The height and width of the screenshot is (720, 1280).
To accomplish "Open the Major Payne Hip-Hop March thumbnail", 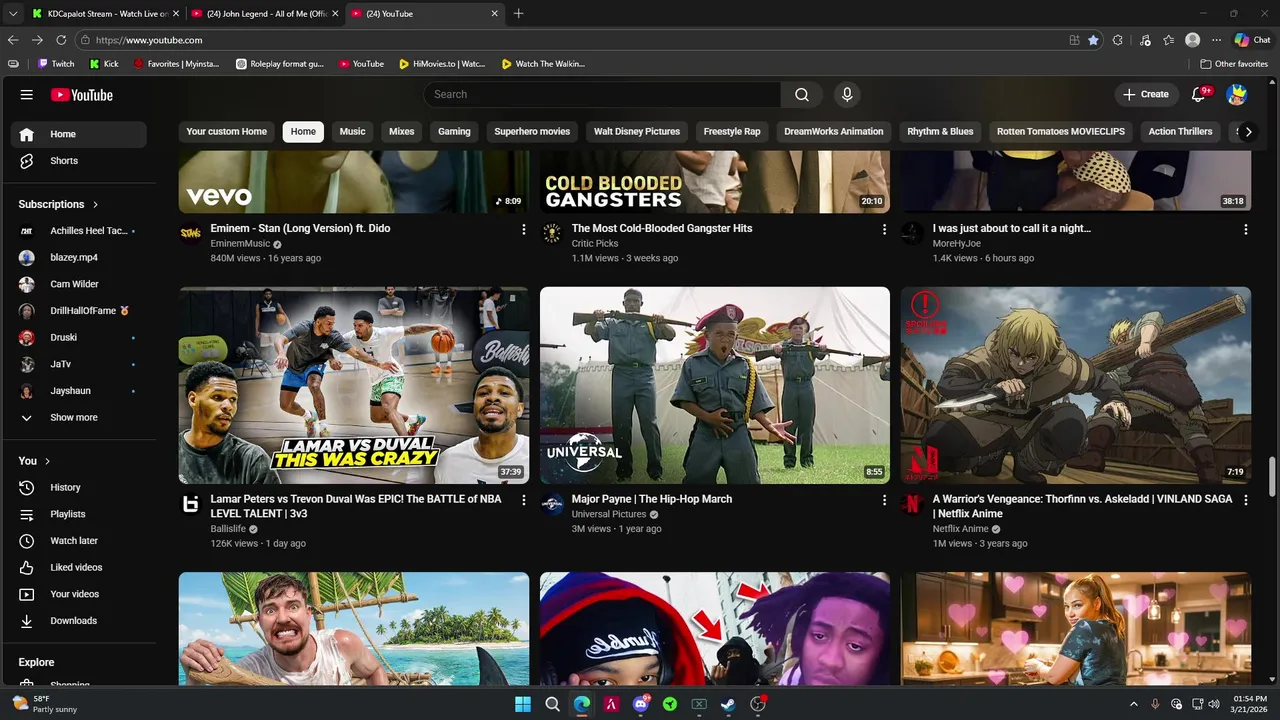I will pos(715,386).
